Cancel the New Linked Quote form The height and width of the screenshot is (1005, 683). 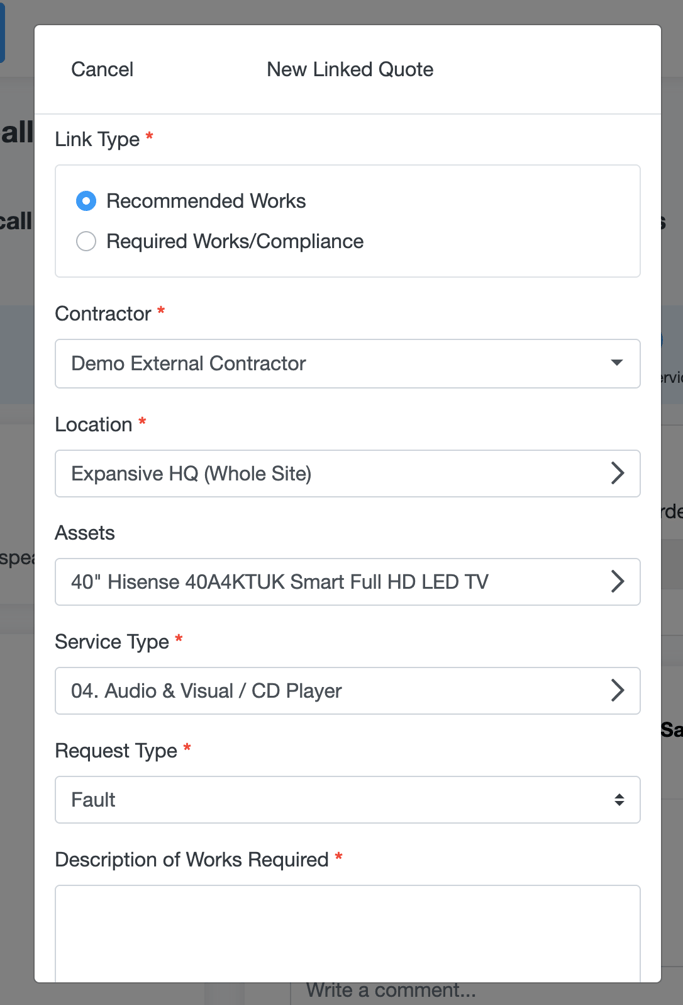click(x=101, y=69)
